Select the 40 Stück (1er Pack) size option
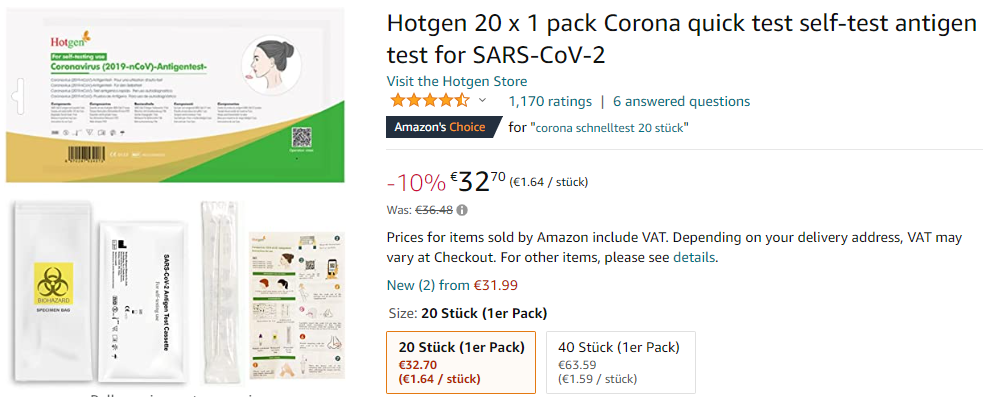The height and width of the screenshot is (397, 984). point(621,363)
